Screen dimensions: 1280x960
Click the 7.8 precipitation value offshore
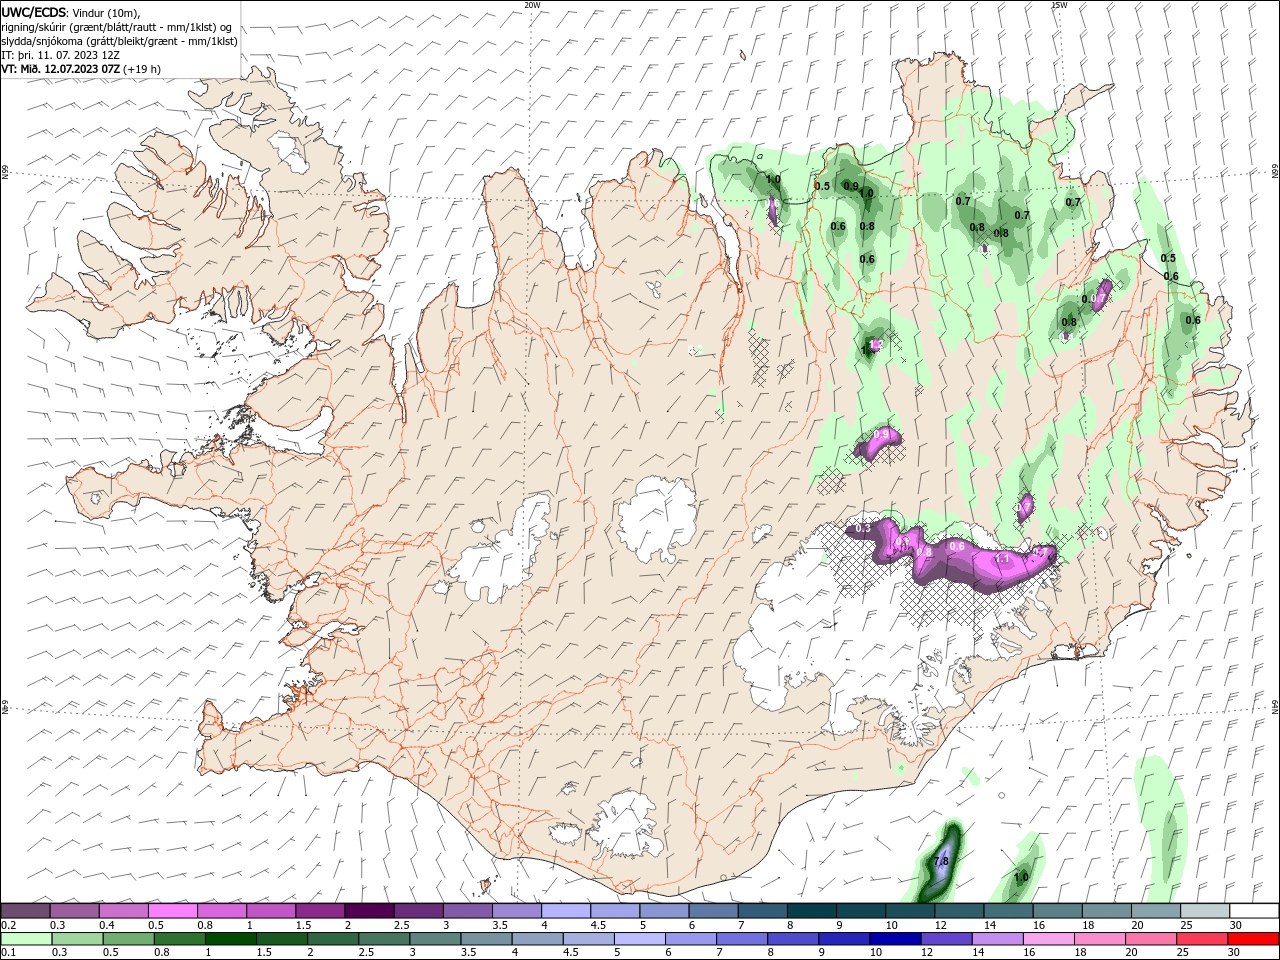coord(940,861)
